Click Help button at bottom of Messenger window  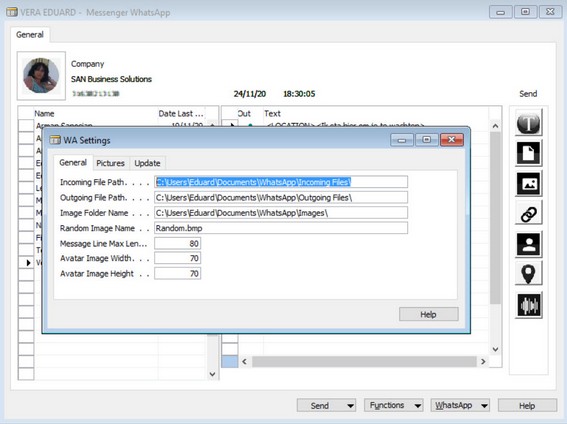(x=527, y=406)
